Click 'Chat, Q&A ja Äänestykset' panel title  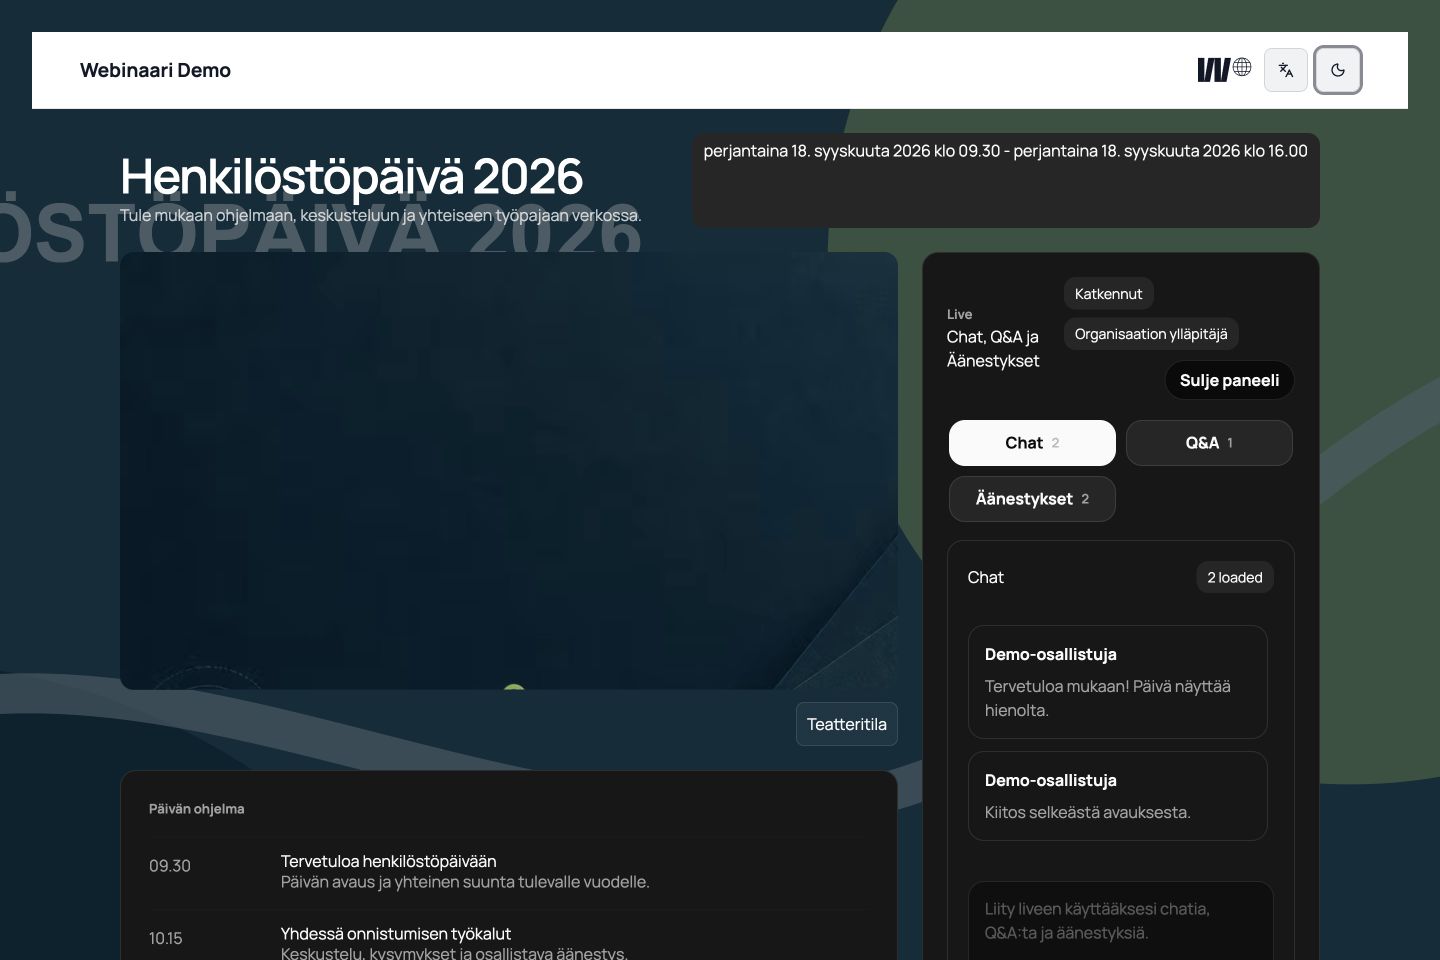click(993, 349)
